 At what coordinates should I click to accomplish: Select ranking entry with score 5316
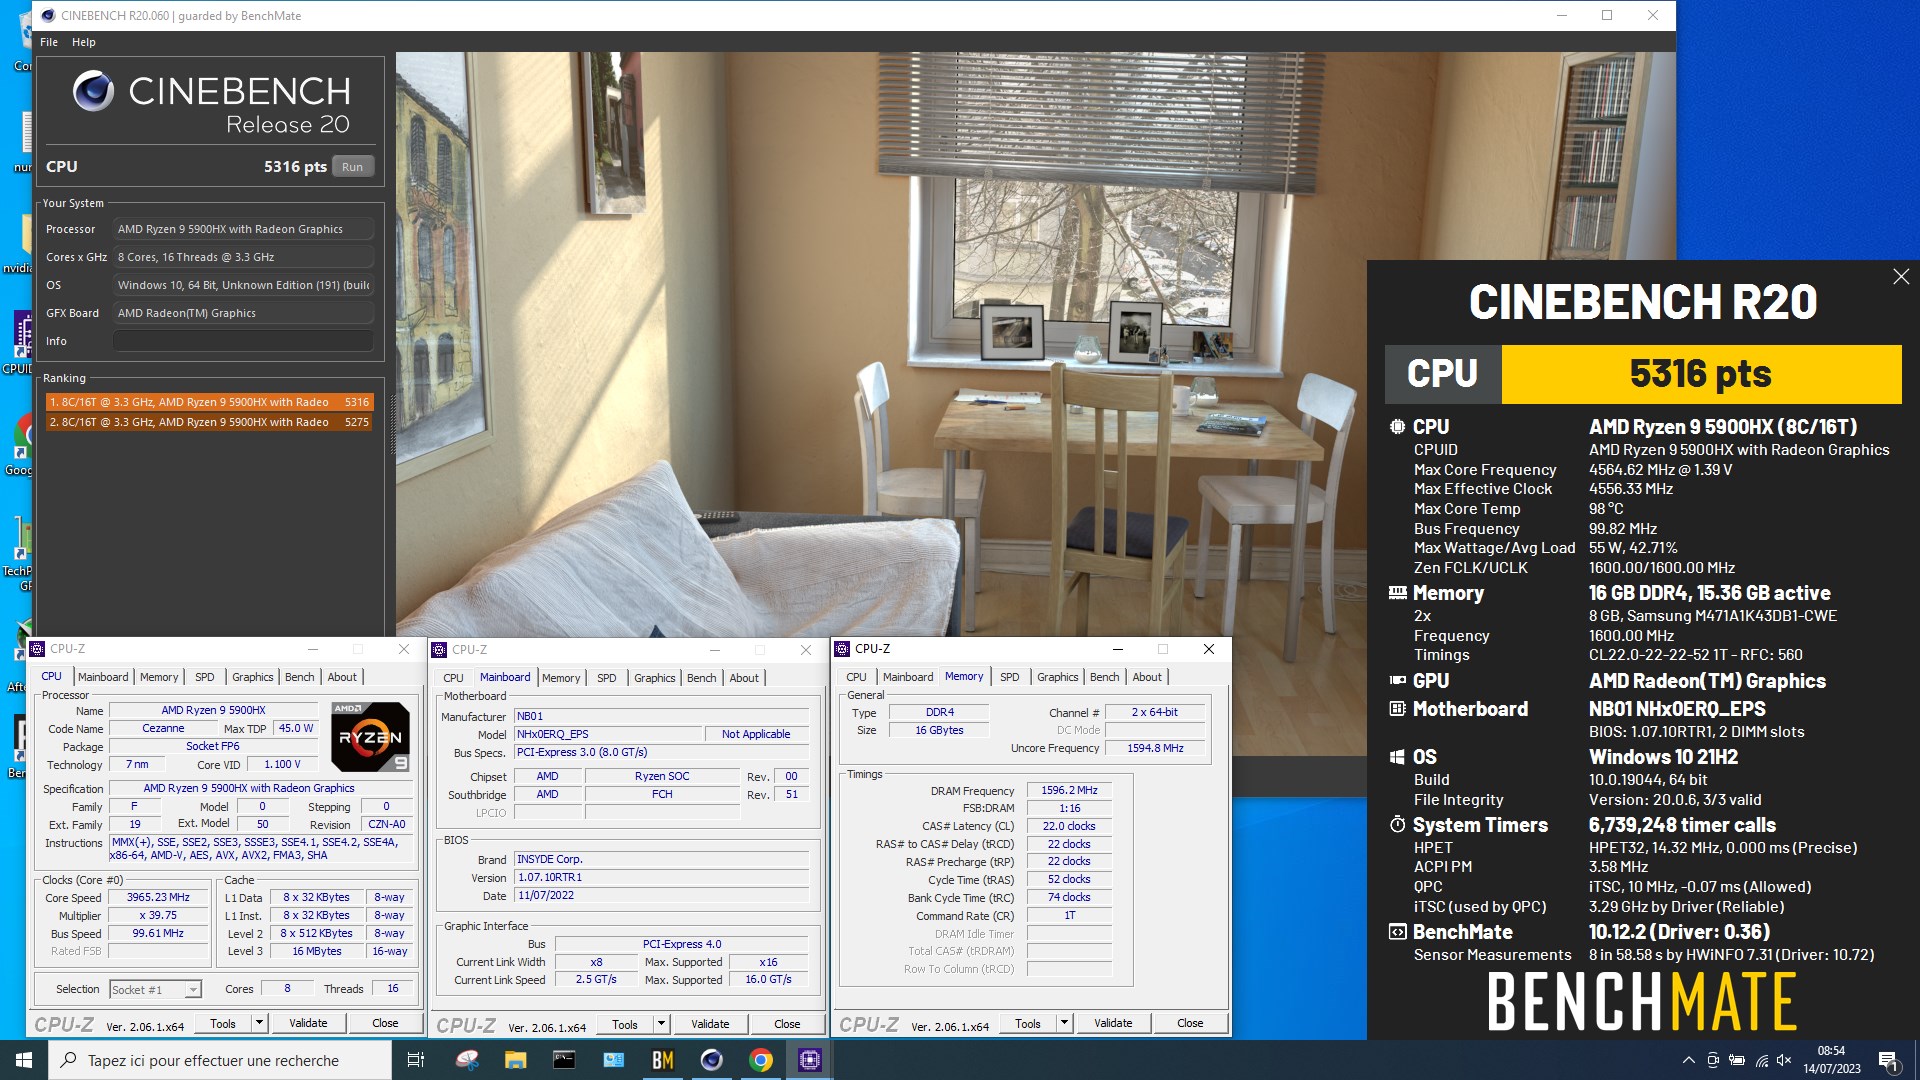pos(210,402)
